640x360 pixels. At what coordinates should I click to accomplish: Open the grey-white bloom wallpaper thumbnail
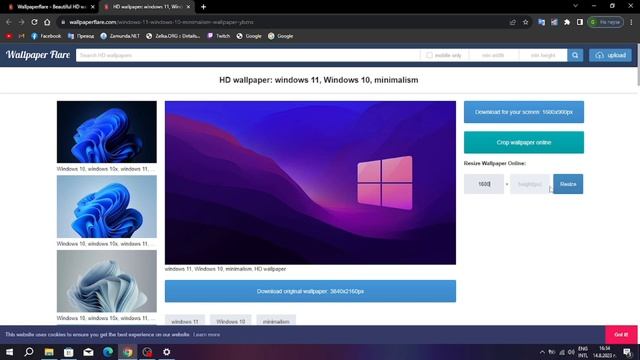coord(107,281)
